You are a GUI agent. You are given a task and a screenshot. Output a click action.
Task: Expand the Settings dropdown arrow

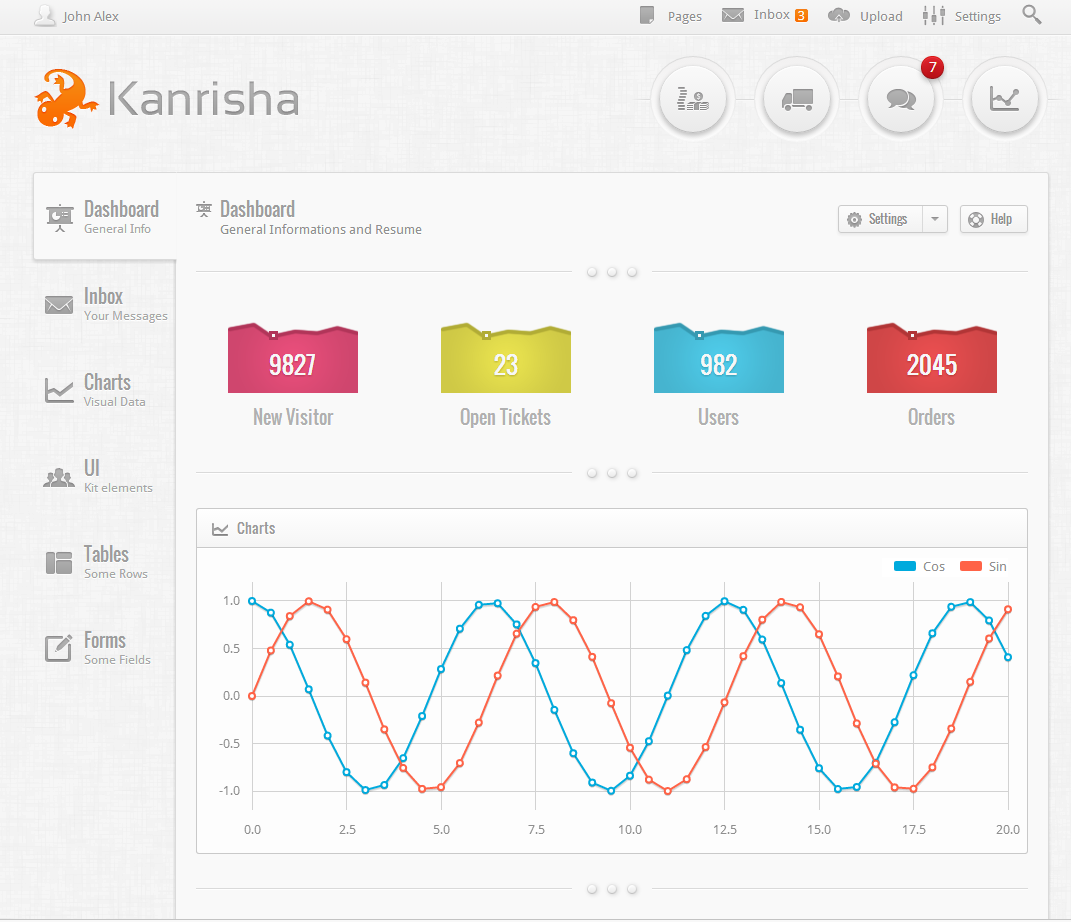coord(935,219)
